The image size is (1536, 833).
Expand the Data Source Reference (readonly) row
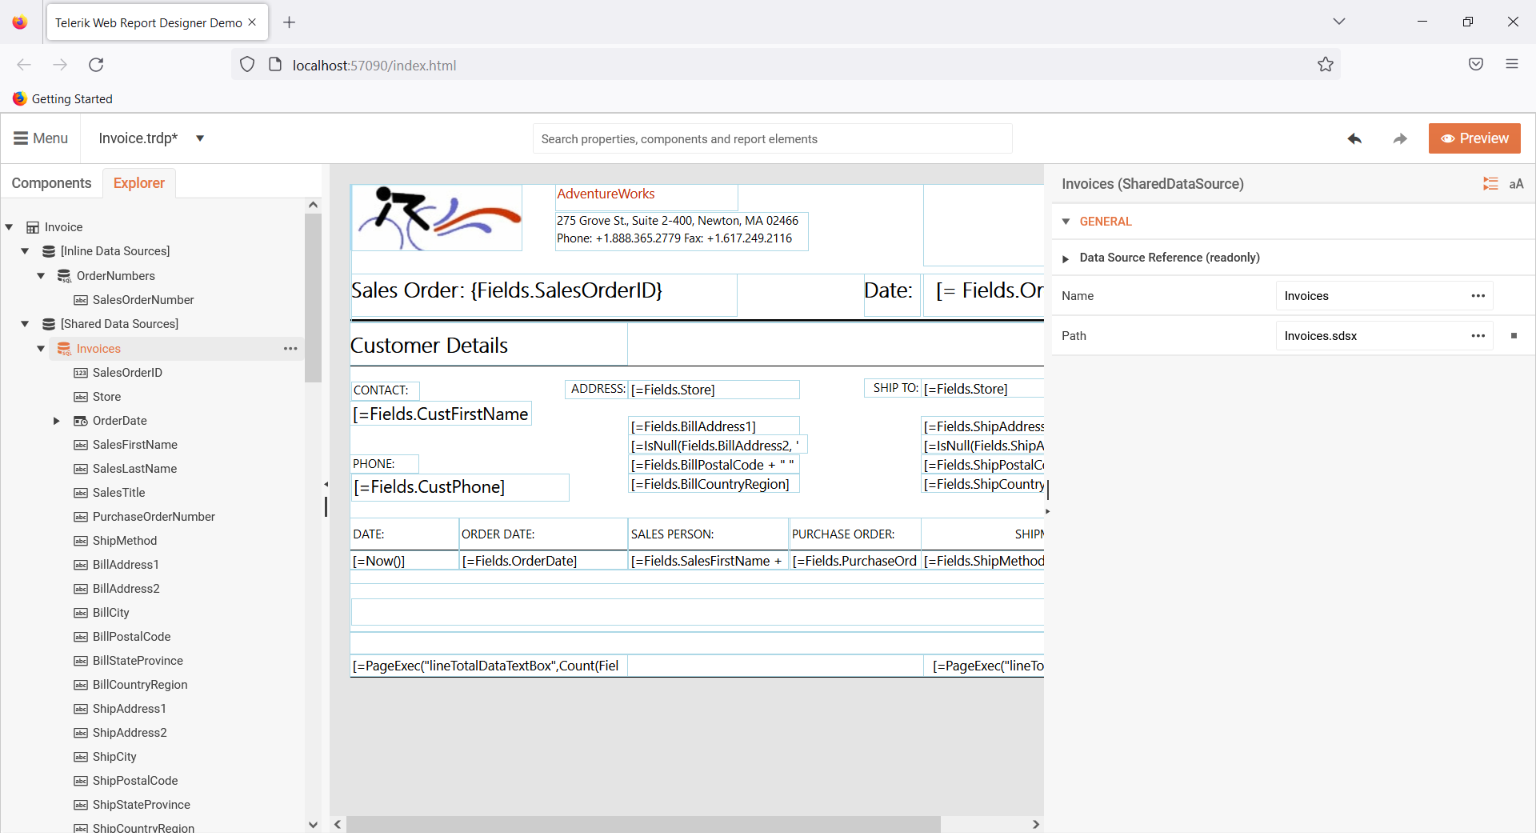coord(1065,257)
